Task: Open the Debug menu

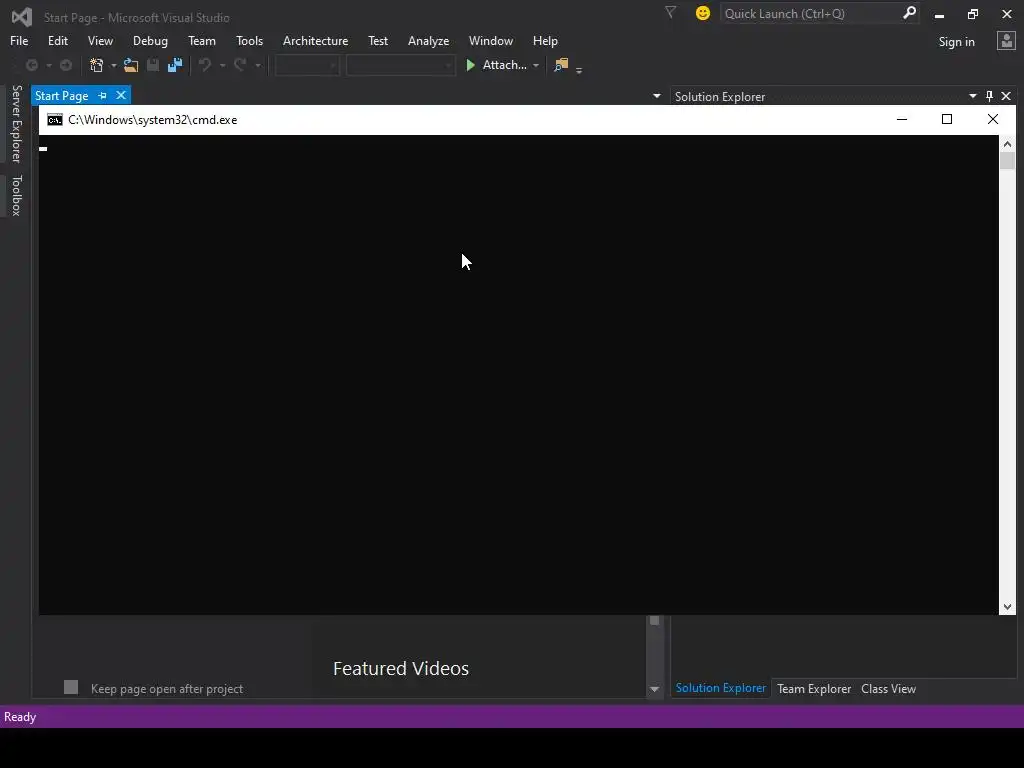Action: coord(150,40)
